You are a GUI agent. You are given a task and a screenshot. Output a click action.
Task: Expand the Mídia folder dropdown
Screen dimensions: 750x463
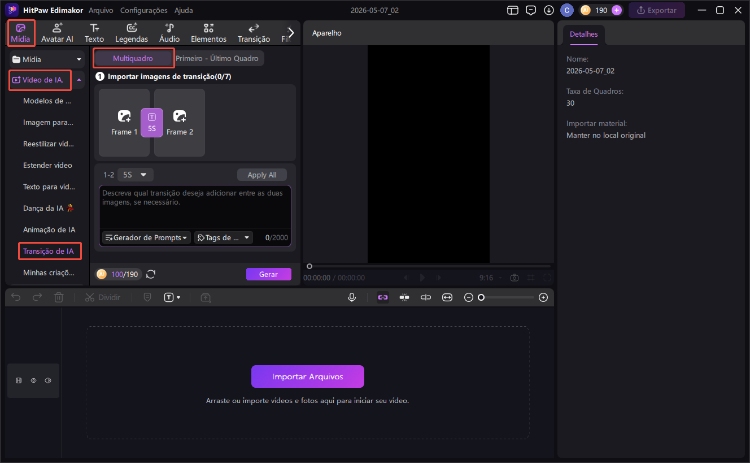pyautogui.click(x=79, y=59)
